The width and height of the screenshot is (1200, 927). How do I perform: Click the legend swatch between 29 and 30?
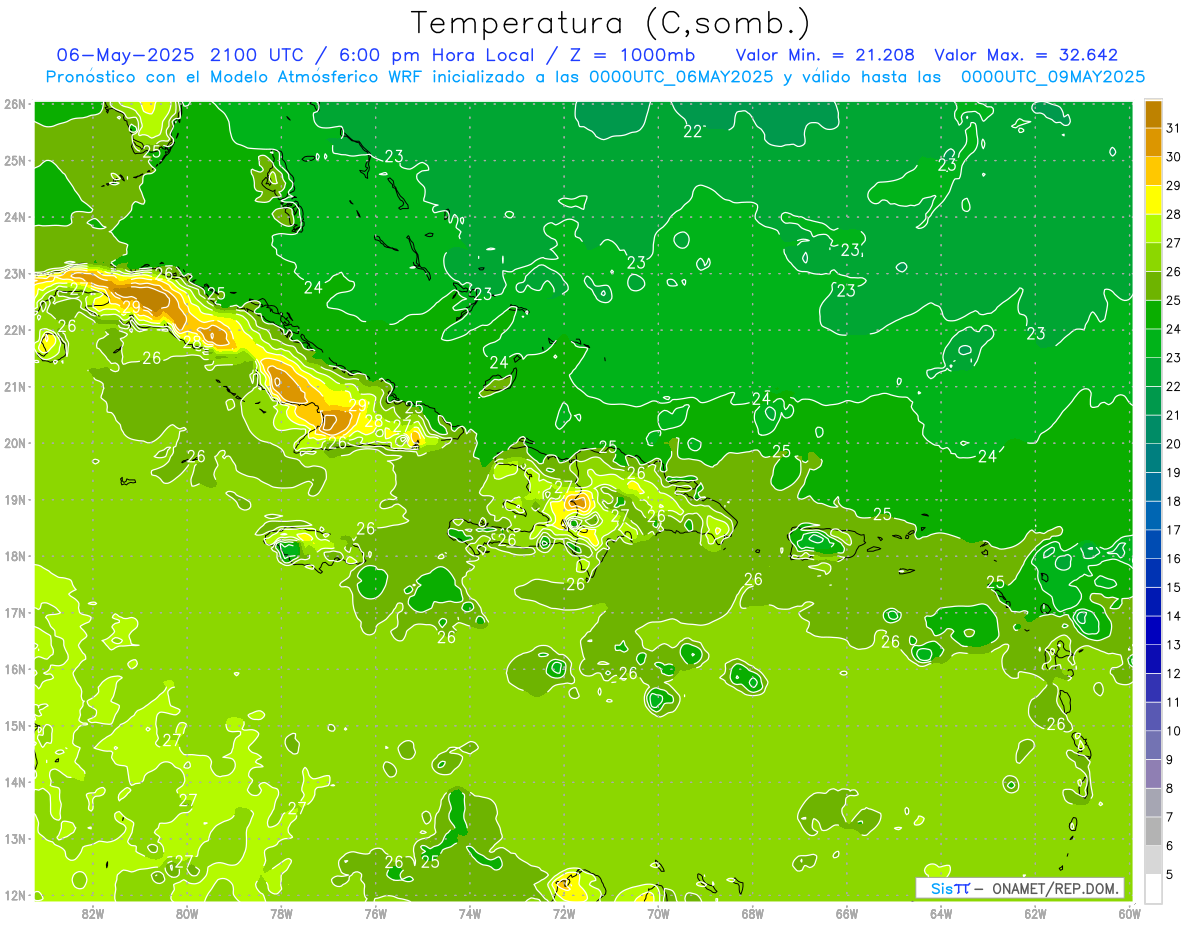click(x=1153, y=171)
